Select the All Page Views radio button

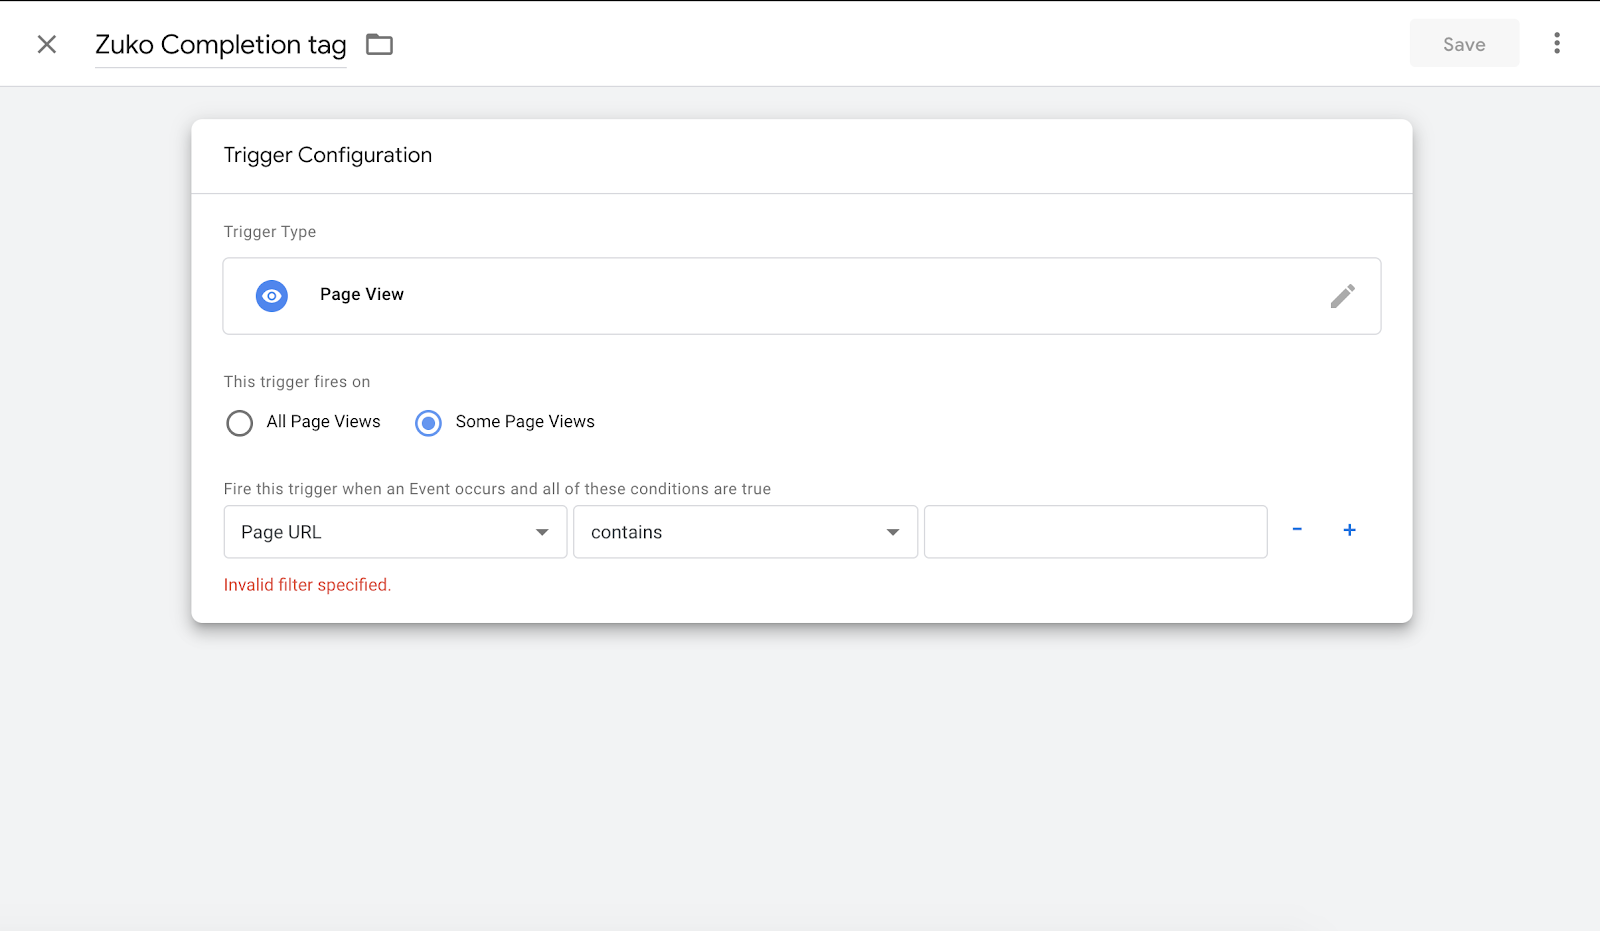[240, 423]
